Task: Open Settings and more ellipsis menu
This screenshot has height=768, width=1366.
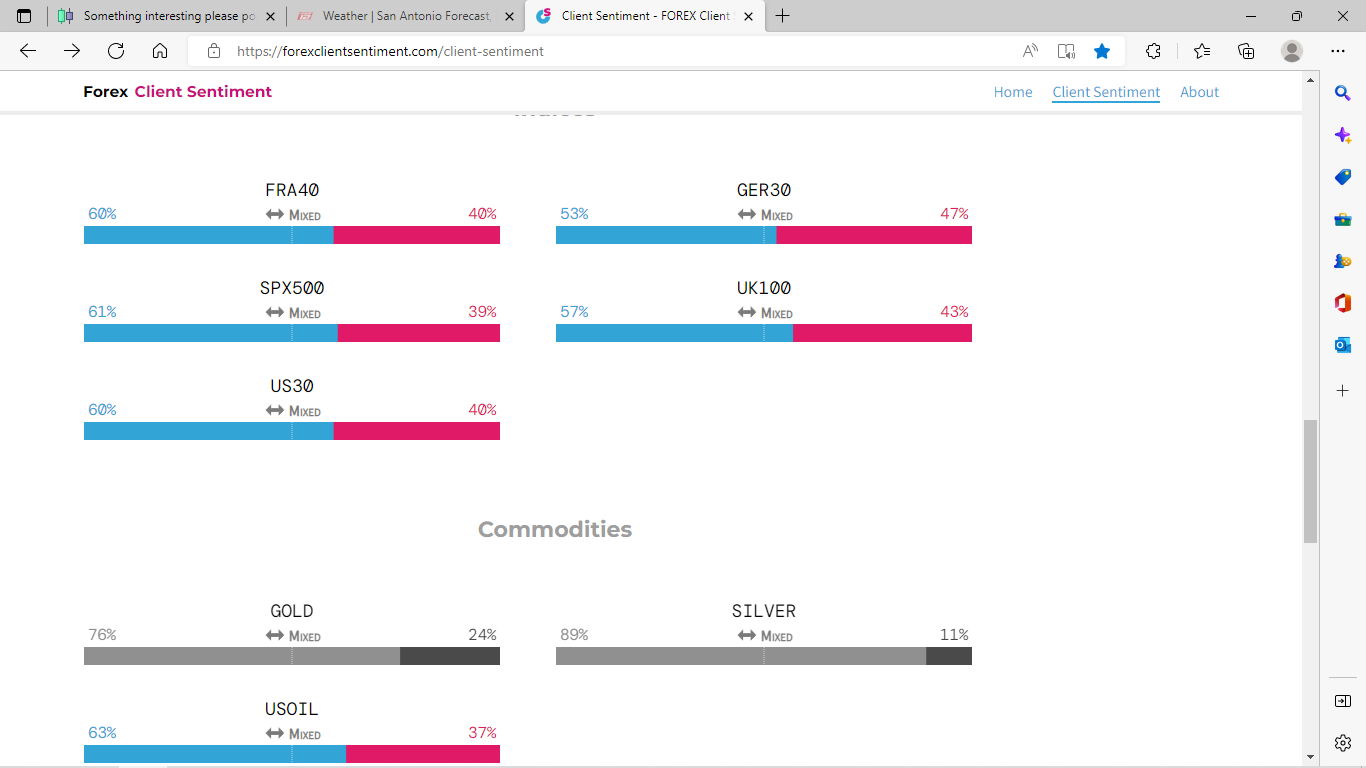Action: point(1338,51)
